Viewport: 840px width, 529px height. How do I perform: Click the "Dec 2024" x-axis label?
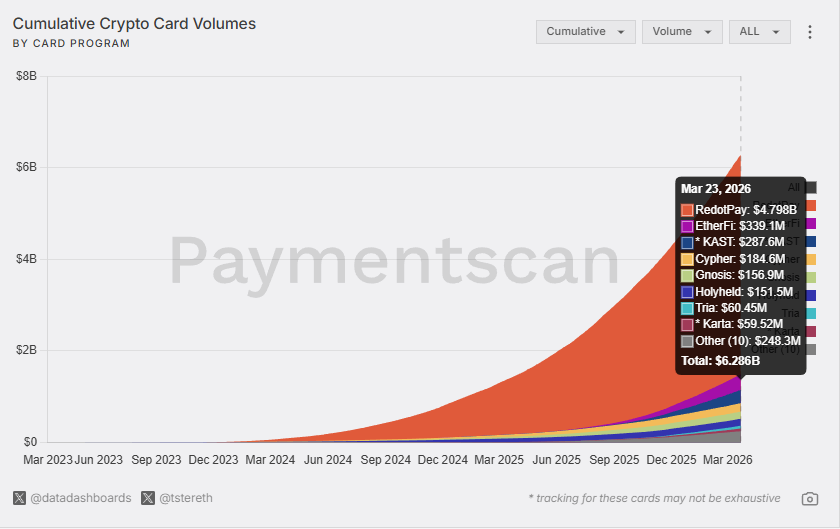click(x=442, y=460)
